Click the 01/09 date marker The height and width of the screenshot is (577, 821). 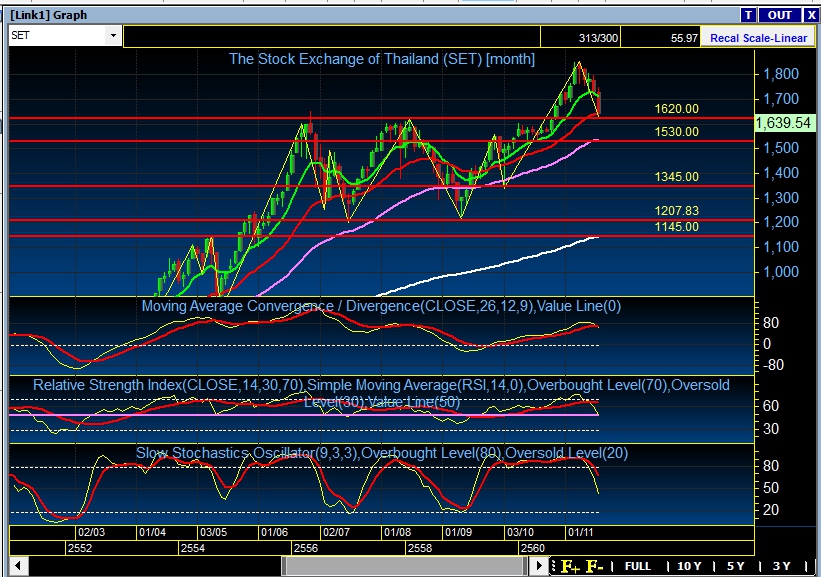pyautogui.click(x=458, y=532)
